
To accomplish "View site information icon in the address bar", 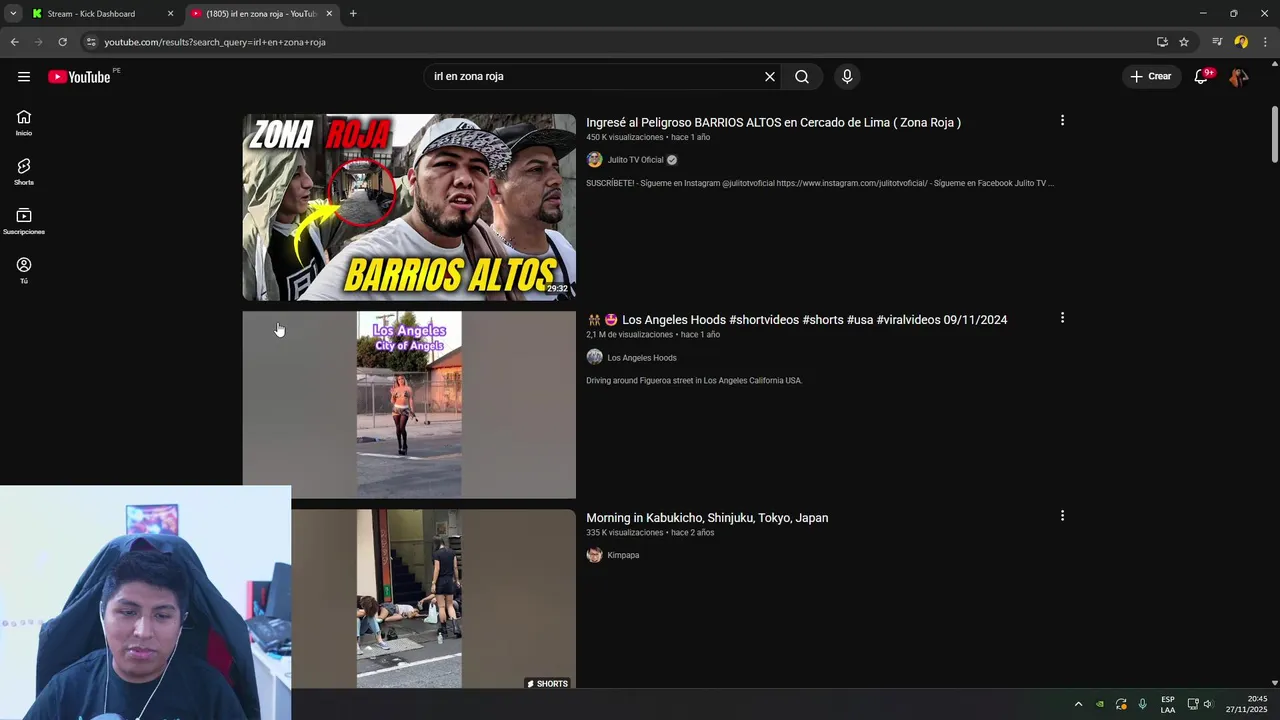I will (91, 42).
